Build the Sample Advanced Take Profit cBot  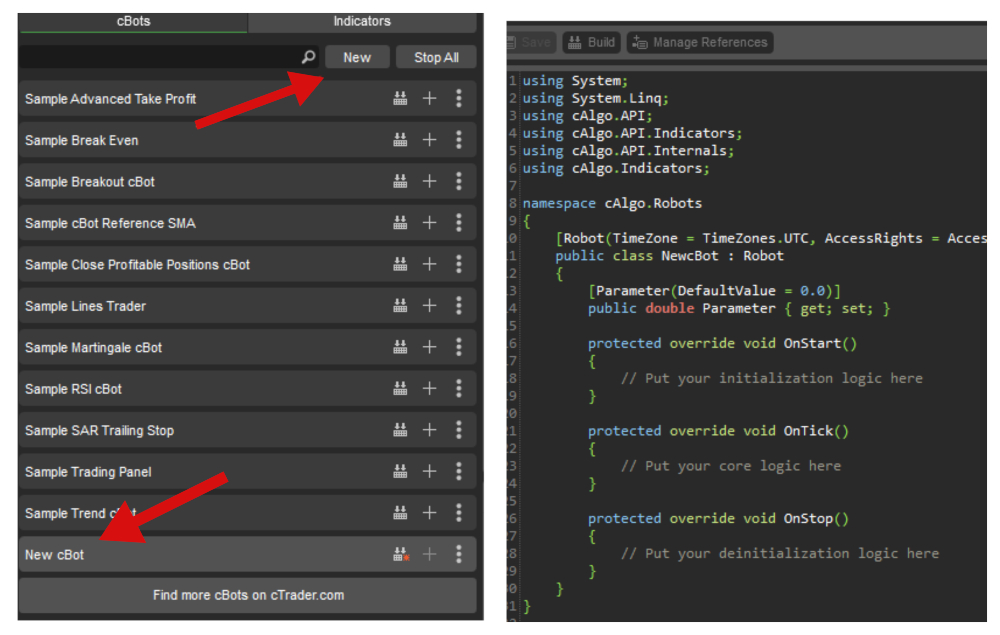[400, 98]
